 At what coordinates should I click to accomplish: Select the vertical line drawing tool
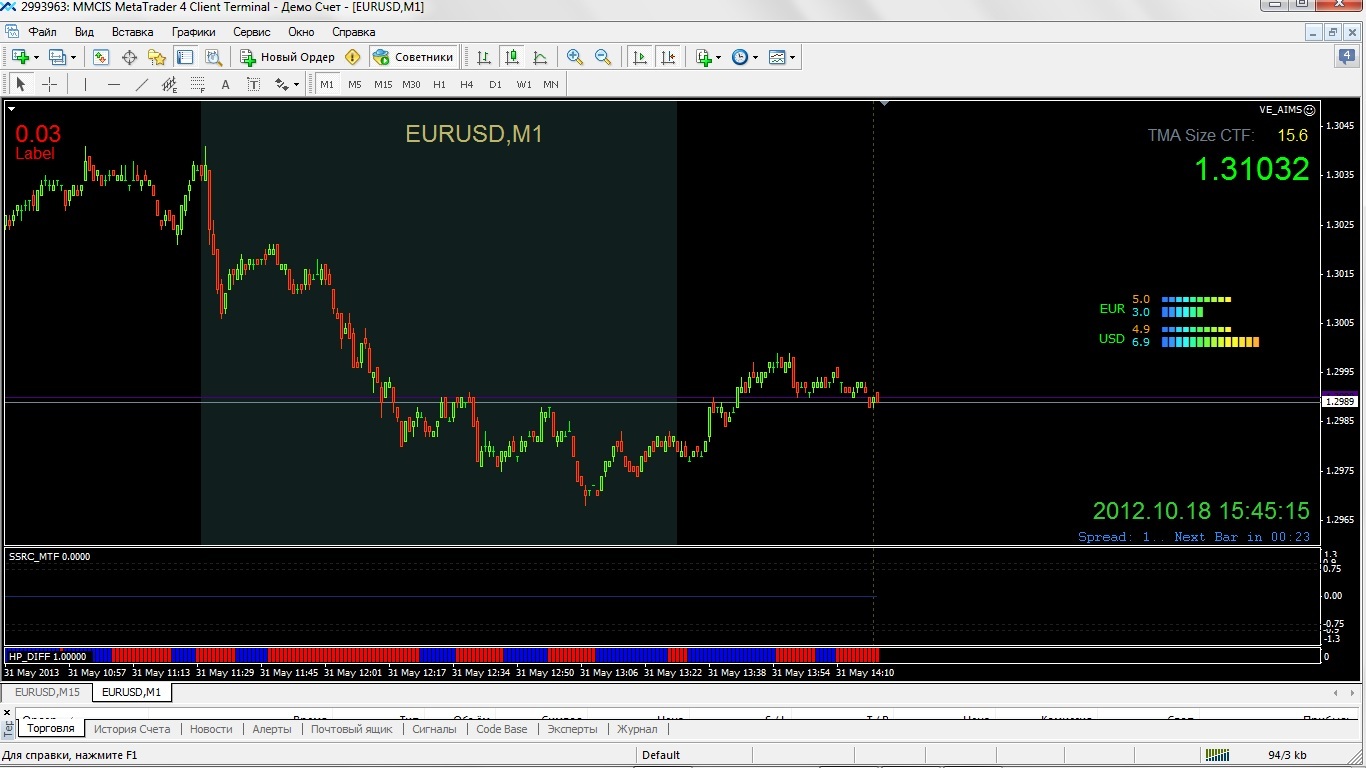(x=85, y=84)
